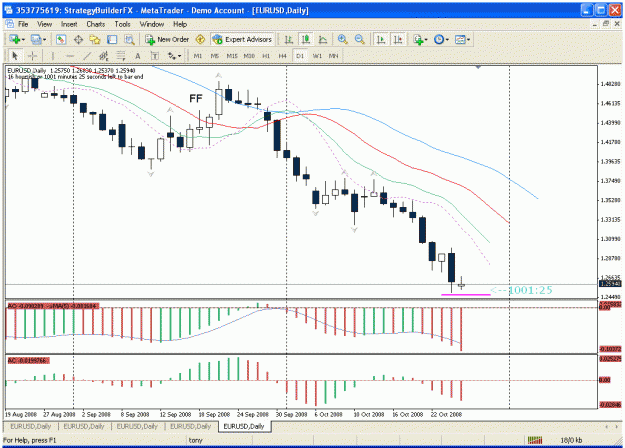Click the document icon beside File menu
625x448 pixels.
(9, 24)
